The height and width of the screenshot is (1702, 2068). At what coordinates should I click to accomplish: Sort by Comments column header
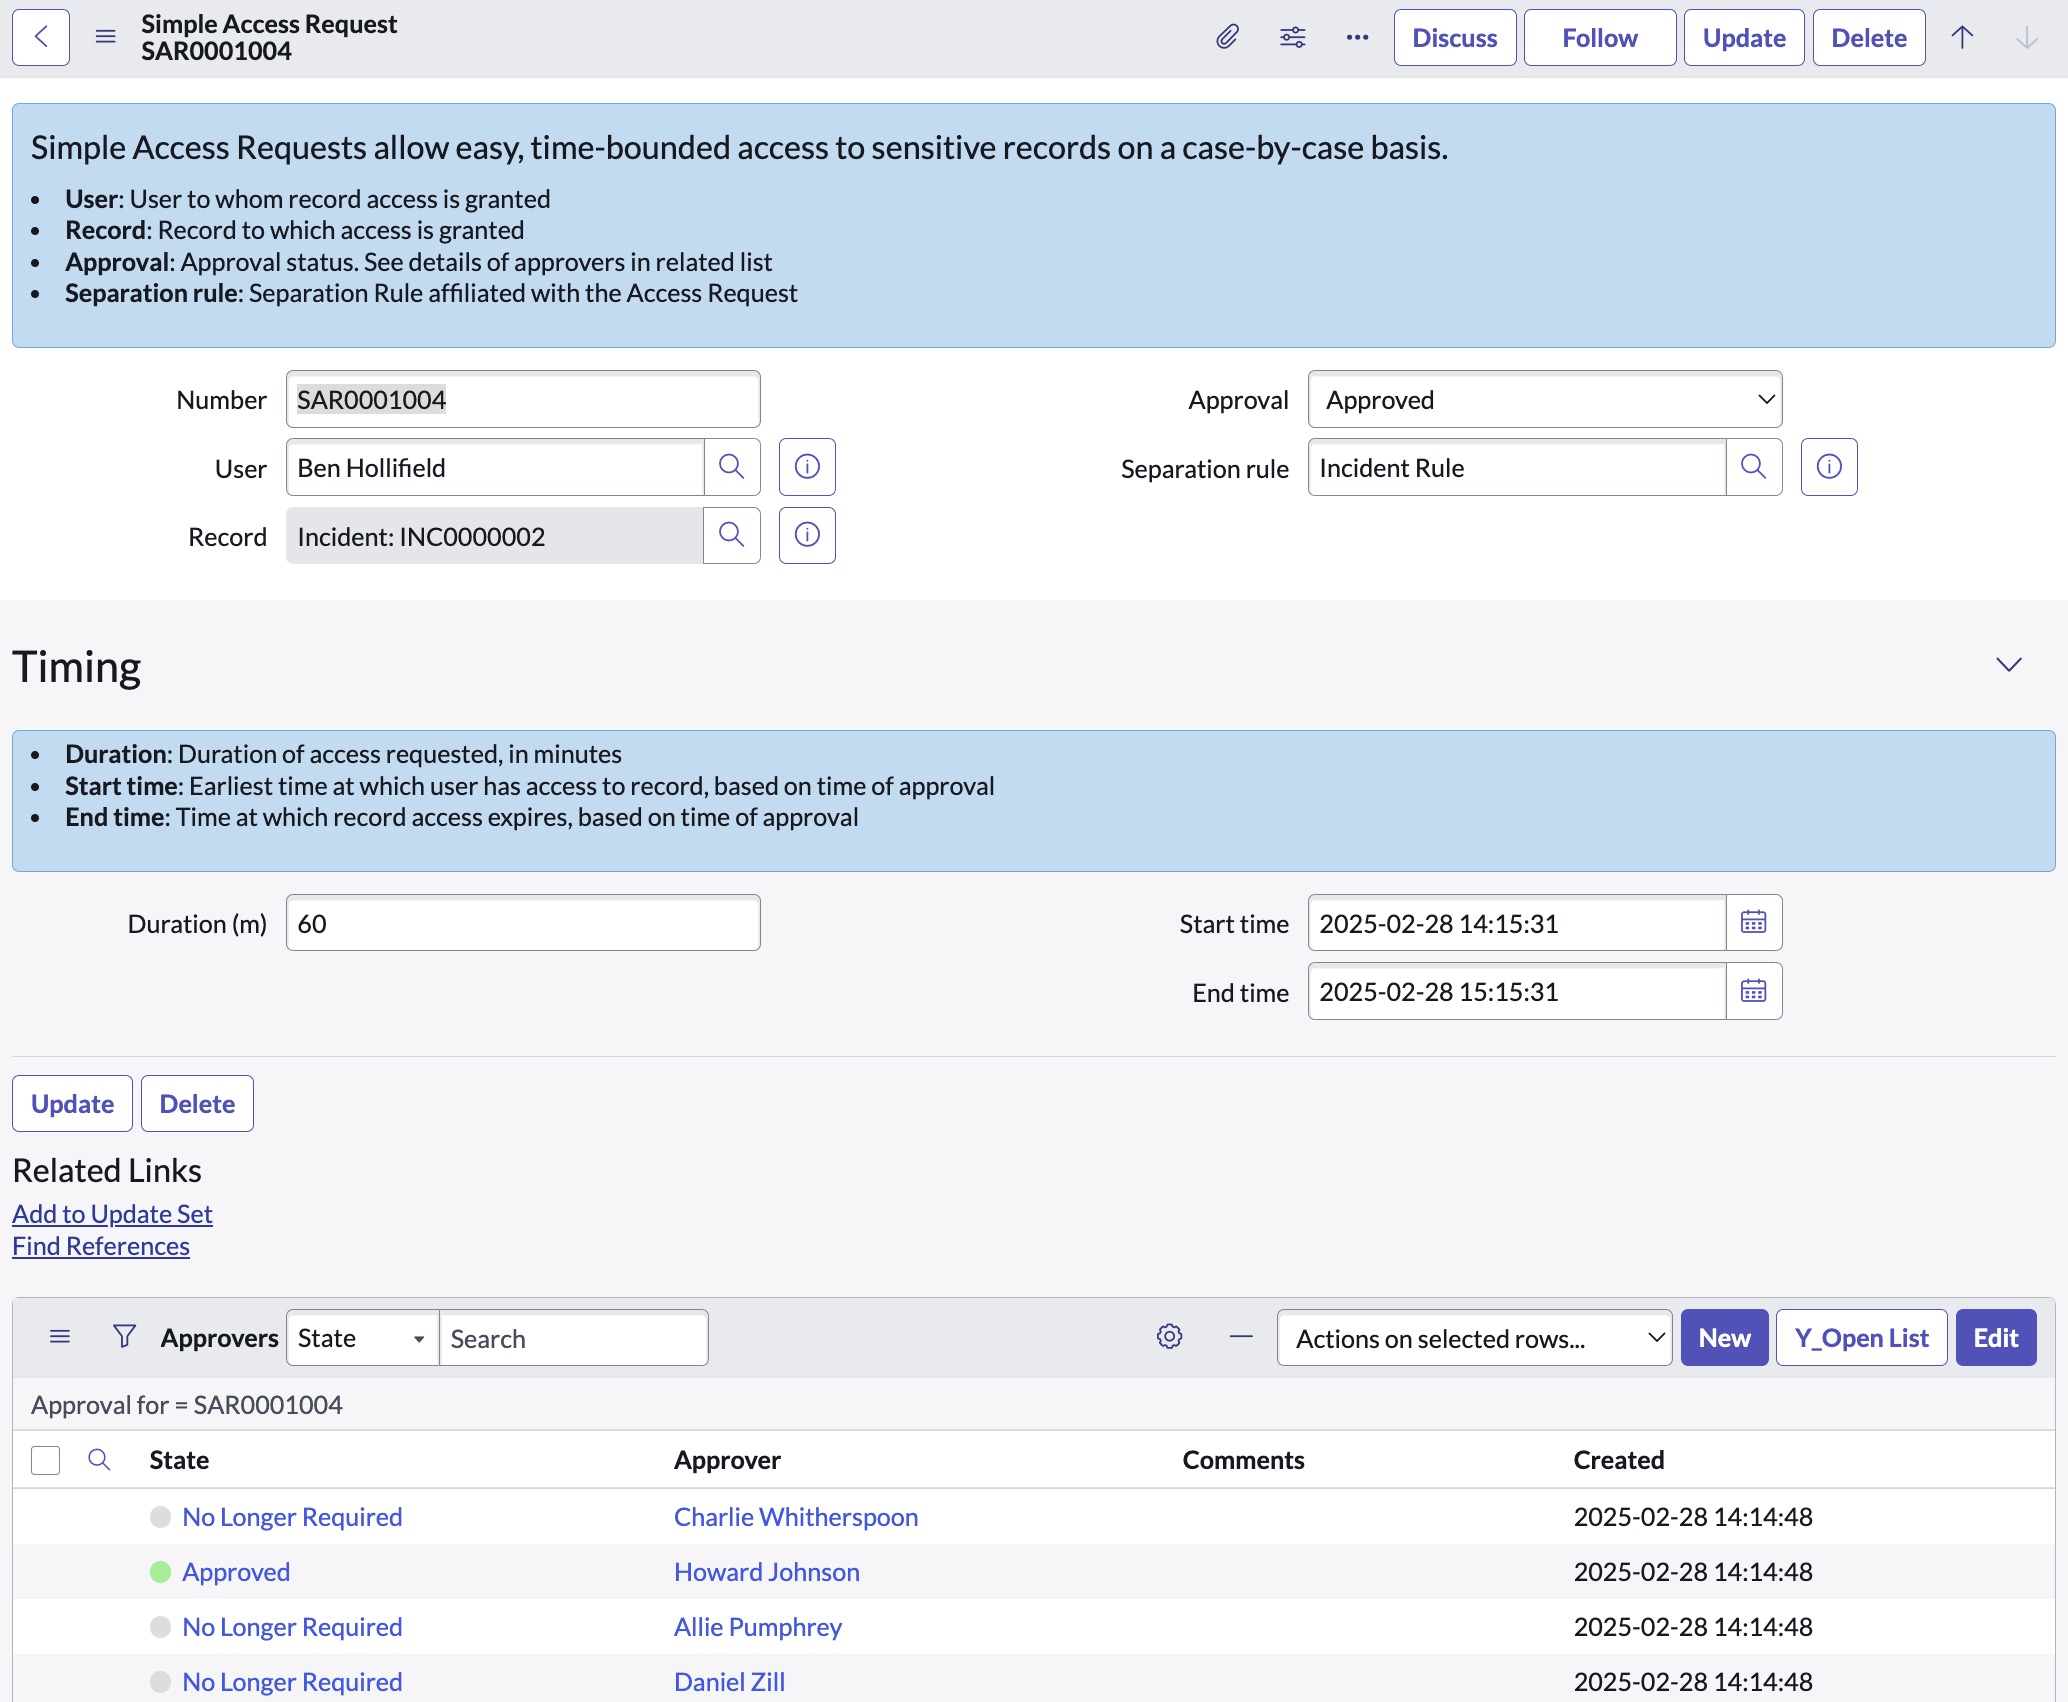pyautogui.click(x=1243, y=1460)
